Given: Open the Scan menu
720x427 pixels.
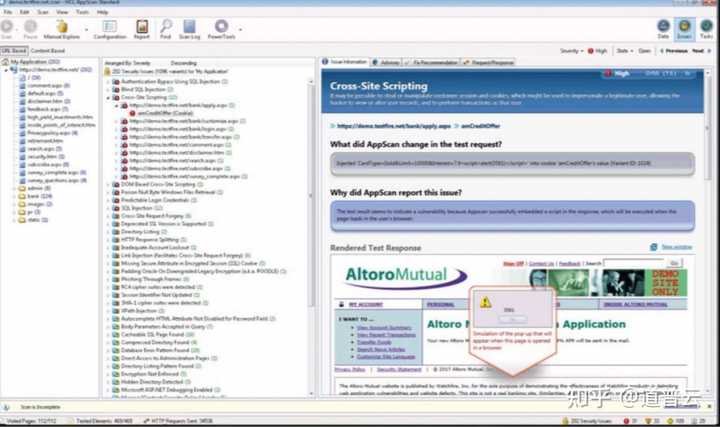Looking at the screenshot, I should pos(43,12).
